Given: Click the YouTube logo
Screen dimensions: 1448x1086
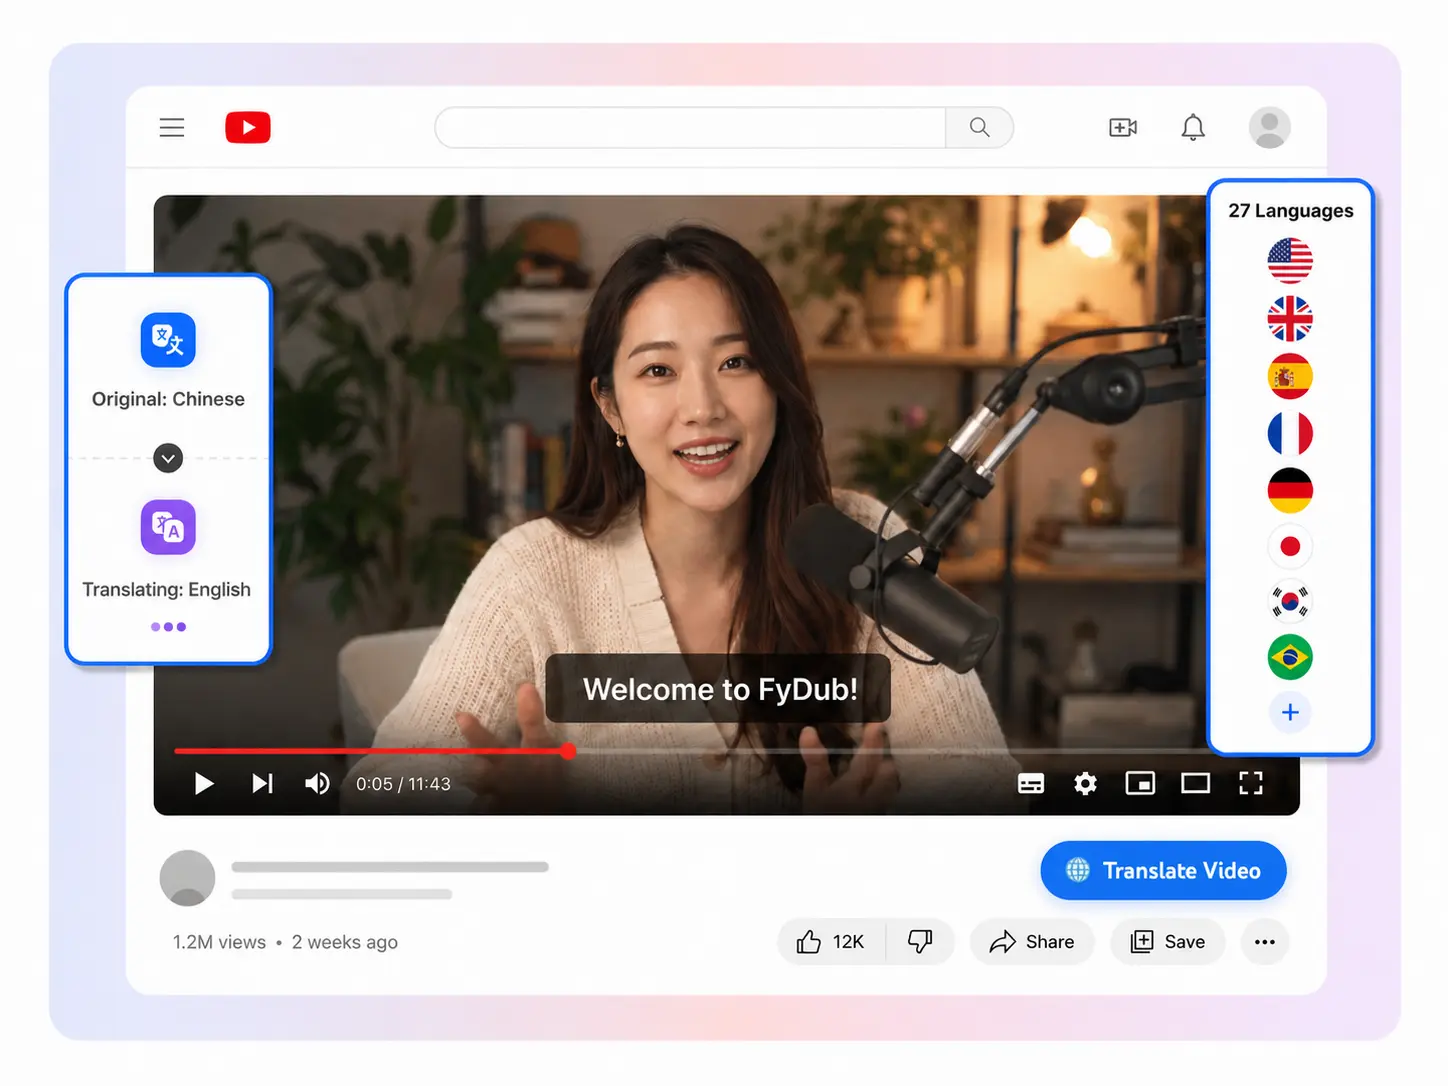Looking at the screenshot, I should pyautogui.click(x=248, y=127).
